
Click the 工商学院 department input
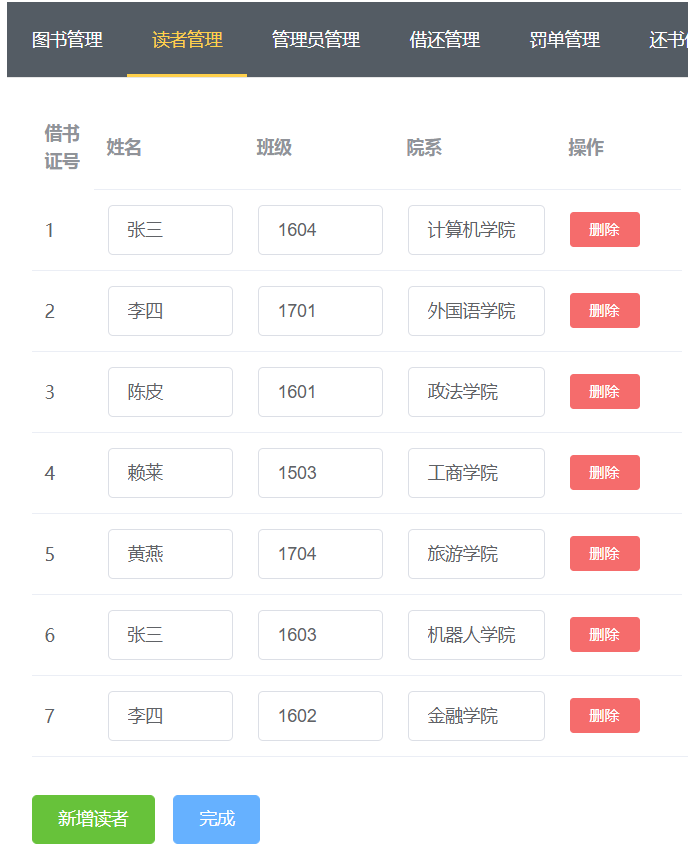(x=476, y=473)
